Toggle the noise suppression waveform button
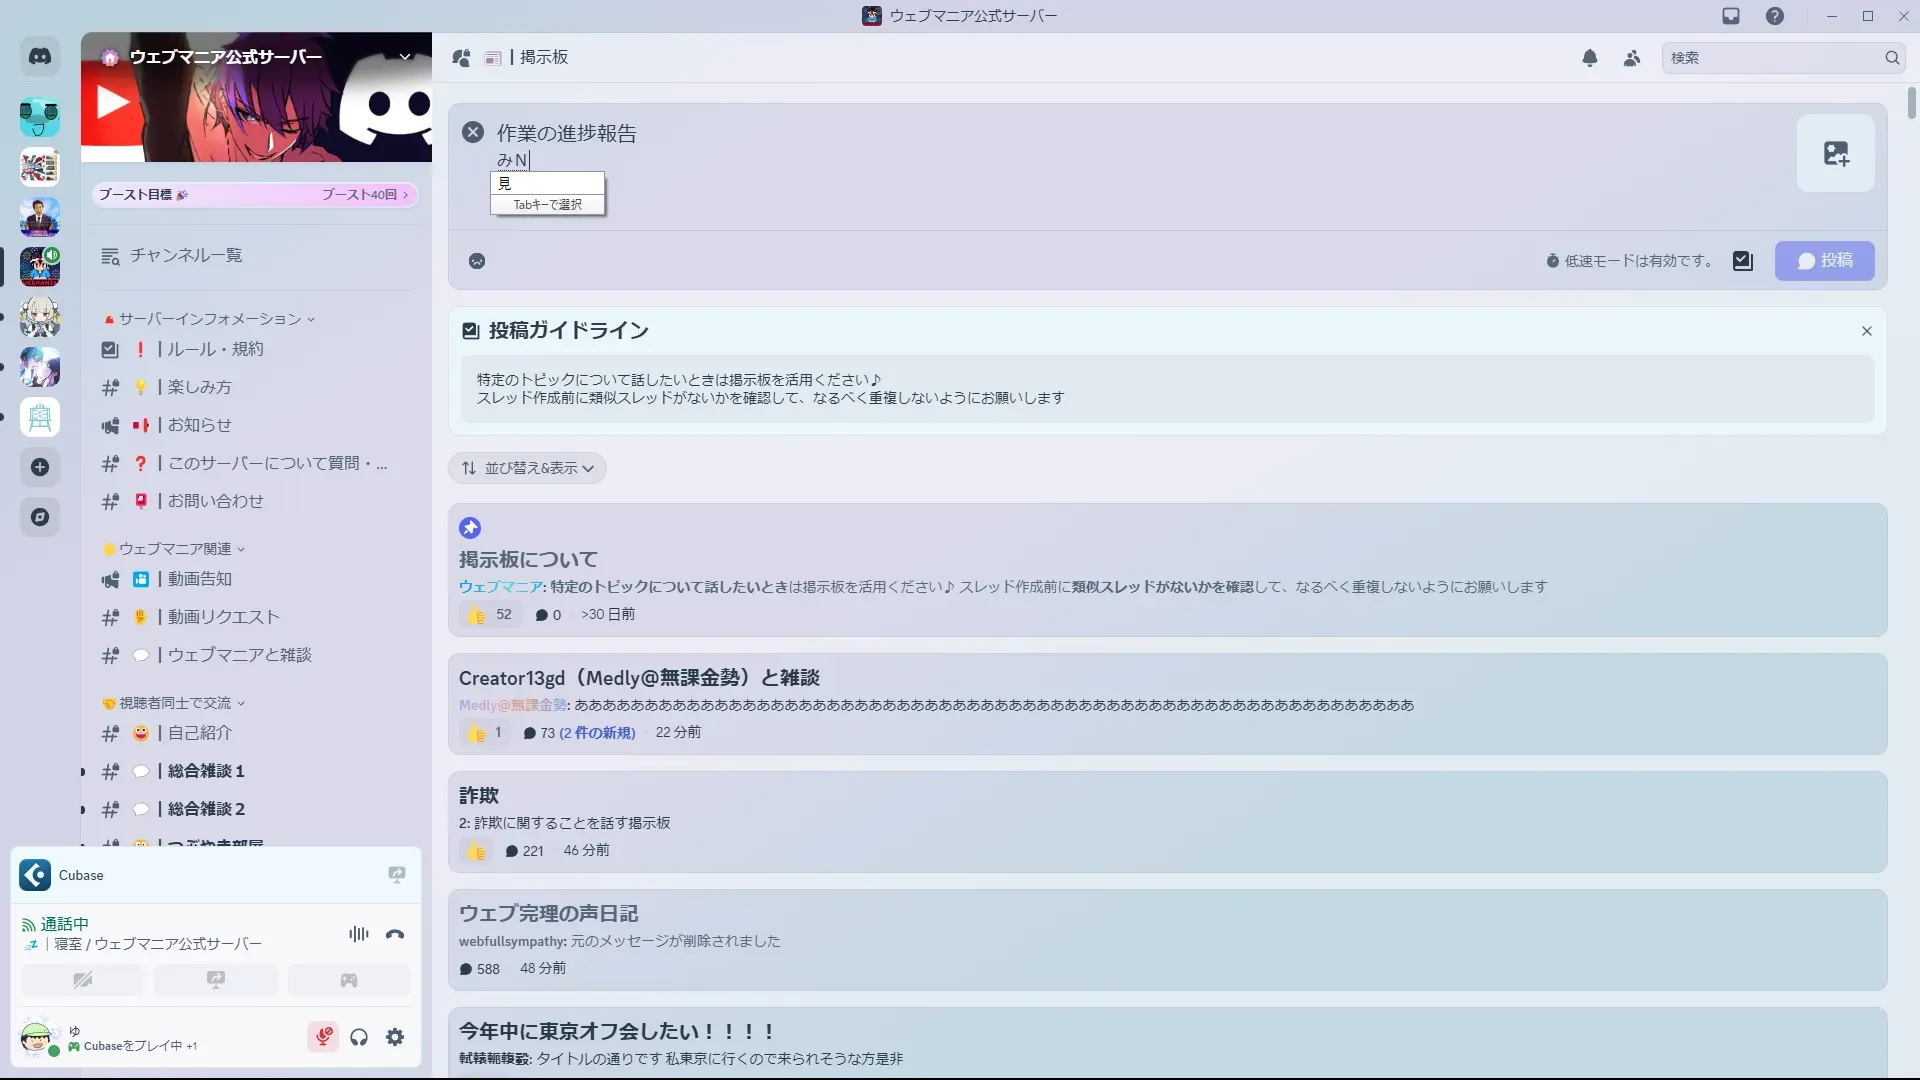 pos(358,934)
